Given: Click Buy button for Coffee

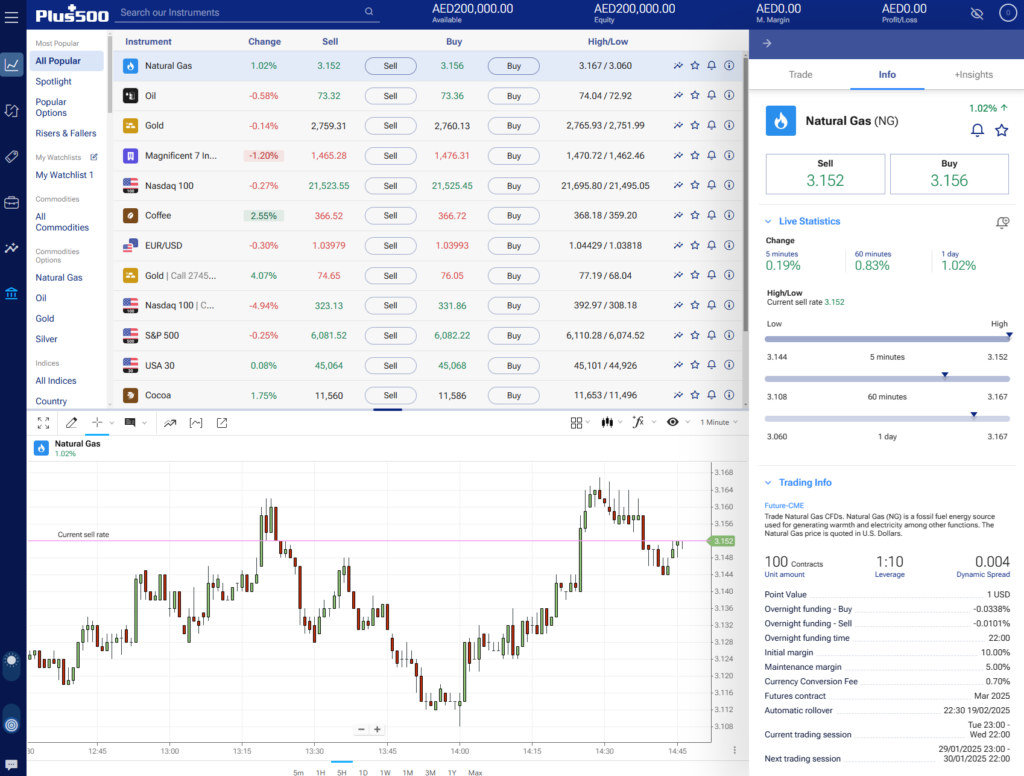Looking at the screenshot, I should pos(513,216).
